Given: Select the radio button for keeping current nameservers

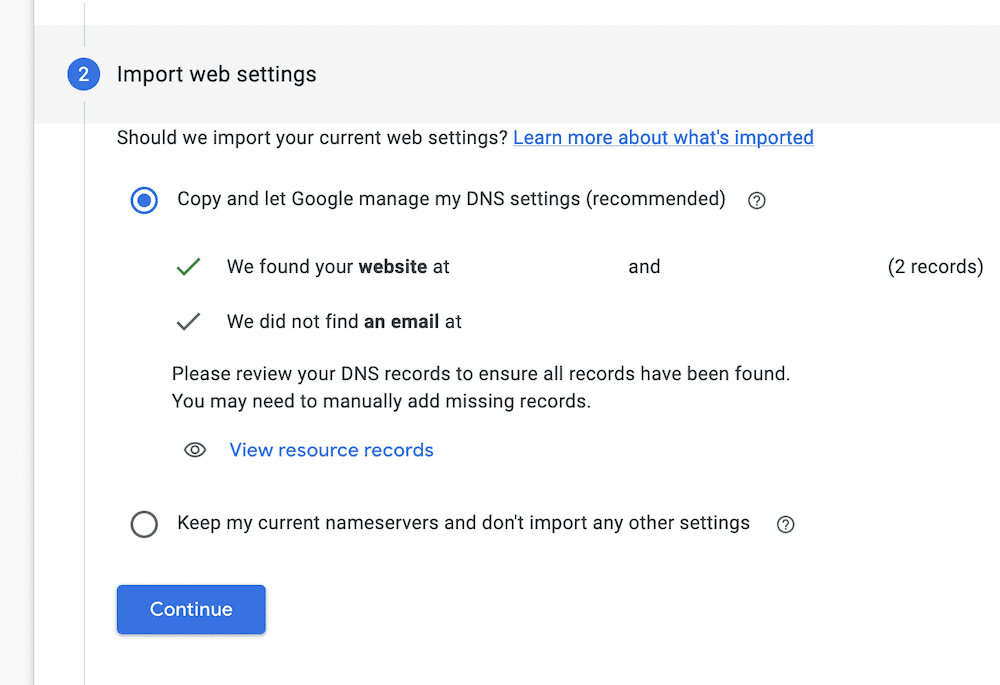Looking at the screenshot, I should (x=144, y=524).
